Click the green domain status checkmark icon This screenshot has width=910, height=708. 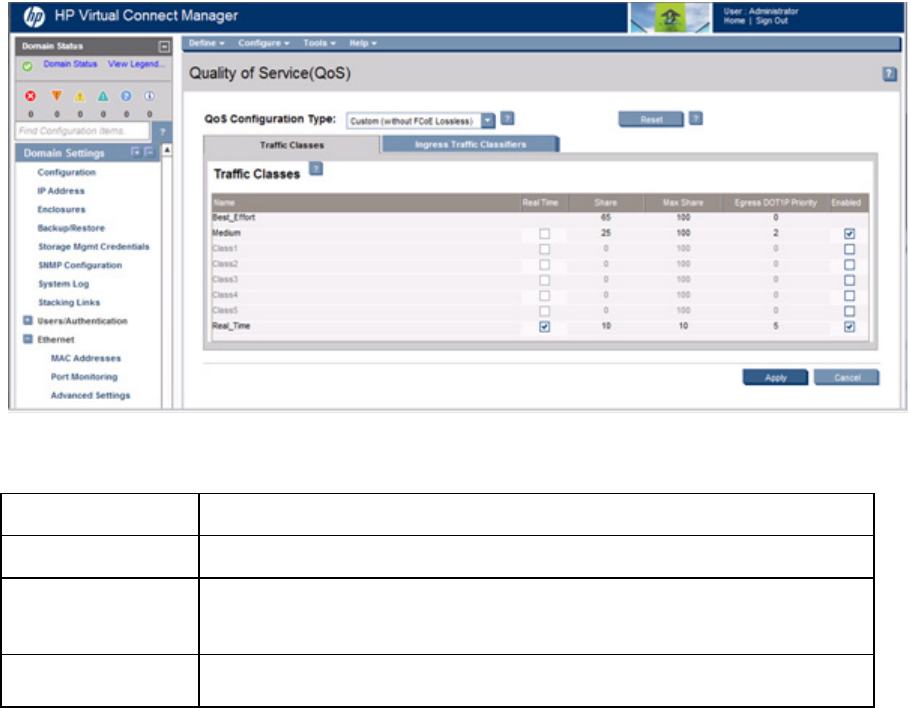(27, 65)
